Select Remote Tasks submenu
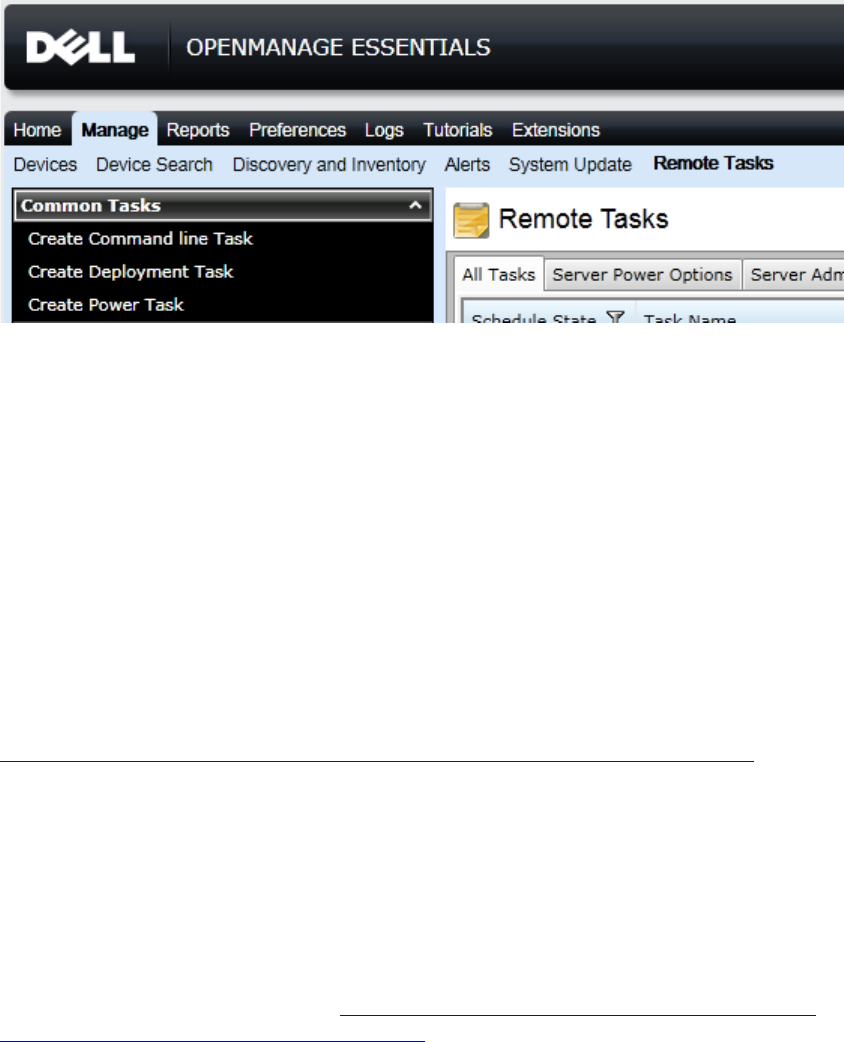 [x=713, y=163]
